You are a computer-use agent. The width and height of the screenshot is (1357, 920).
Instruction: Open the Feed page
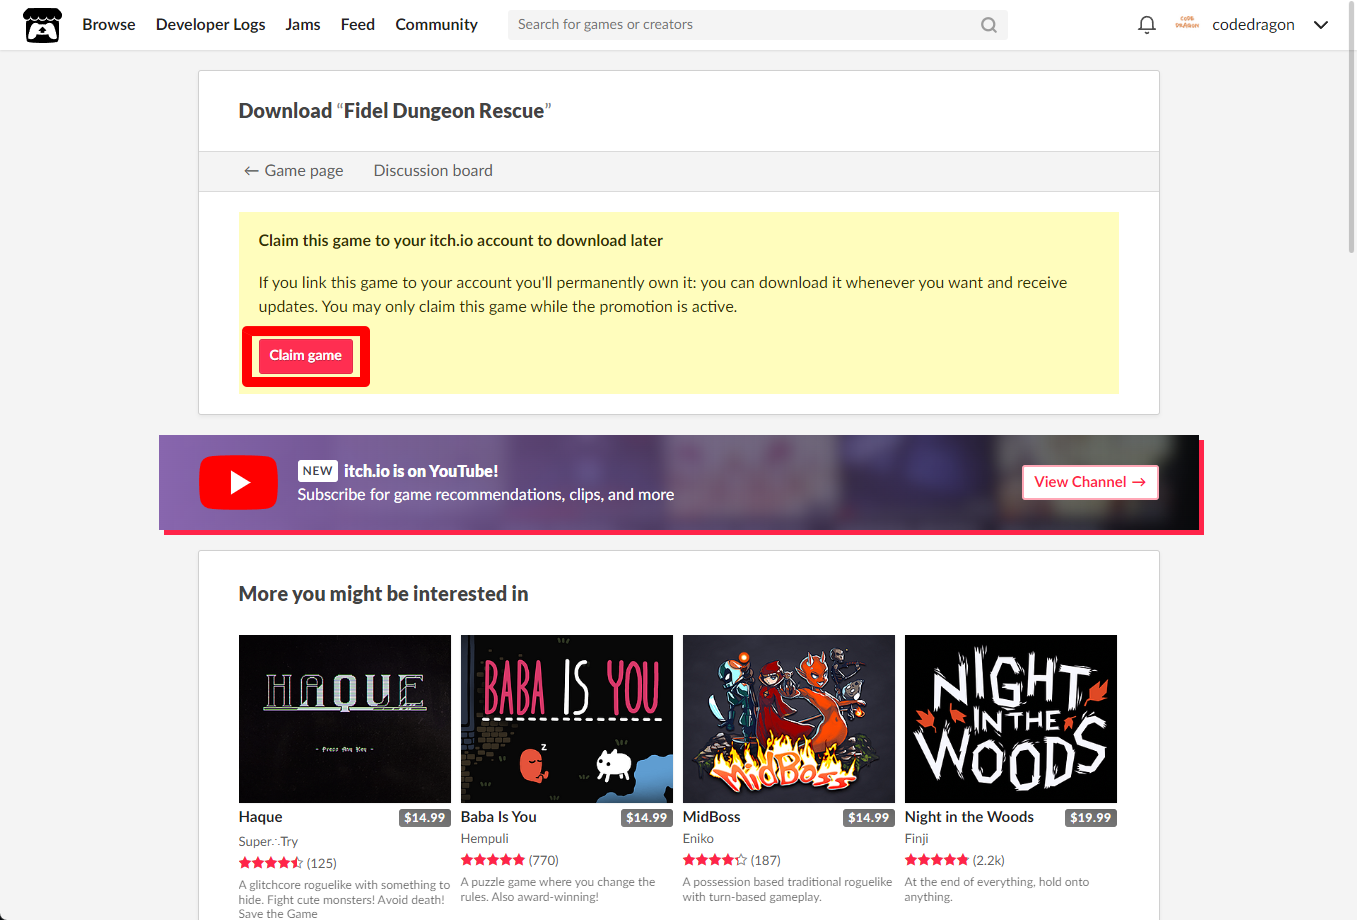tap(358, 25)
